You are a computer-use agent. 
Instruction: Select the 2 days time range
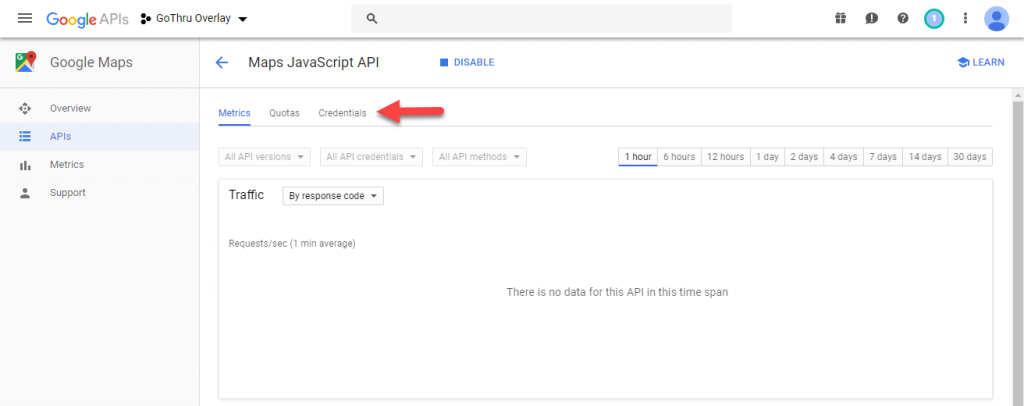point(804,157)
